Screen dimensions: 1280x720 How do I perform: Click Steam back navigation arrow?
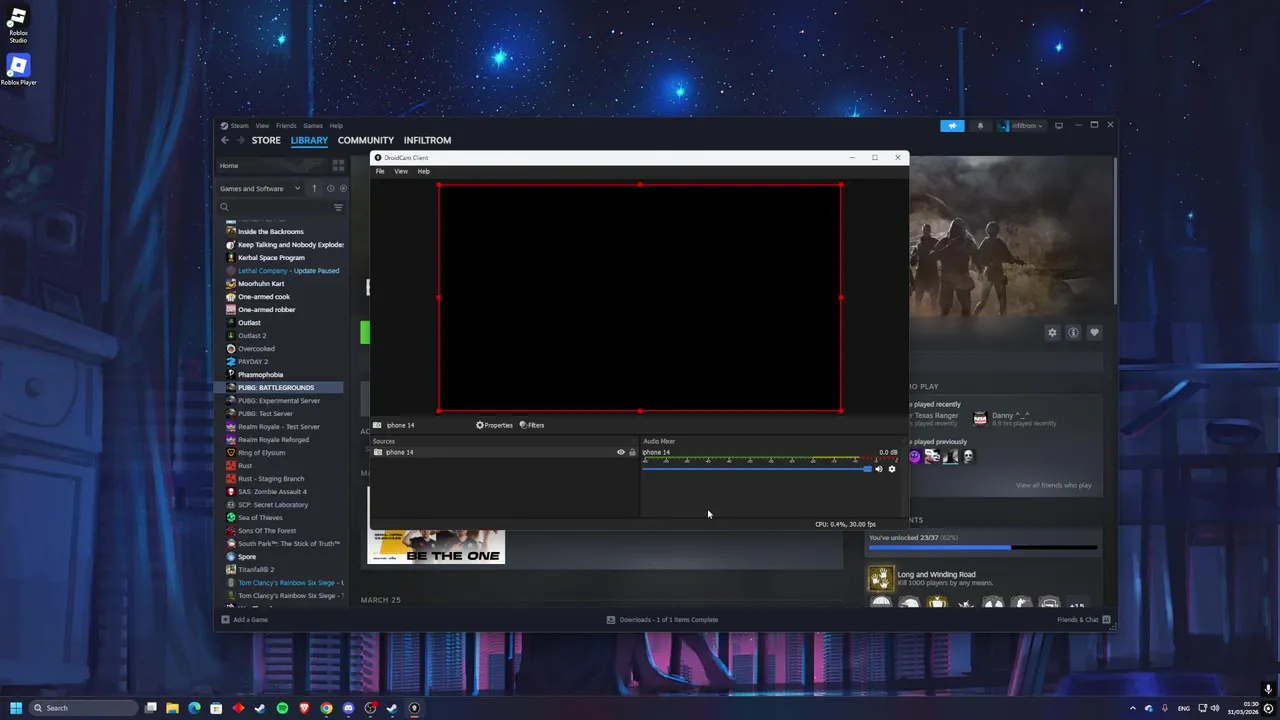225,140
